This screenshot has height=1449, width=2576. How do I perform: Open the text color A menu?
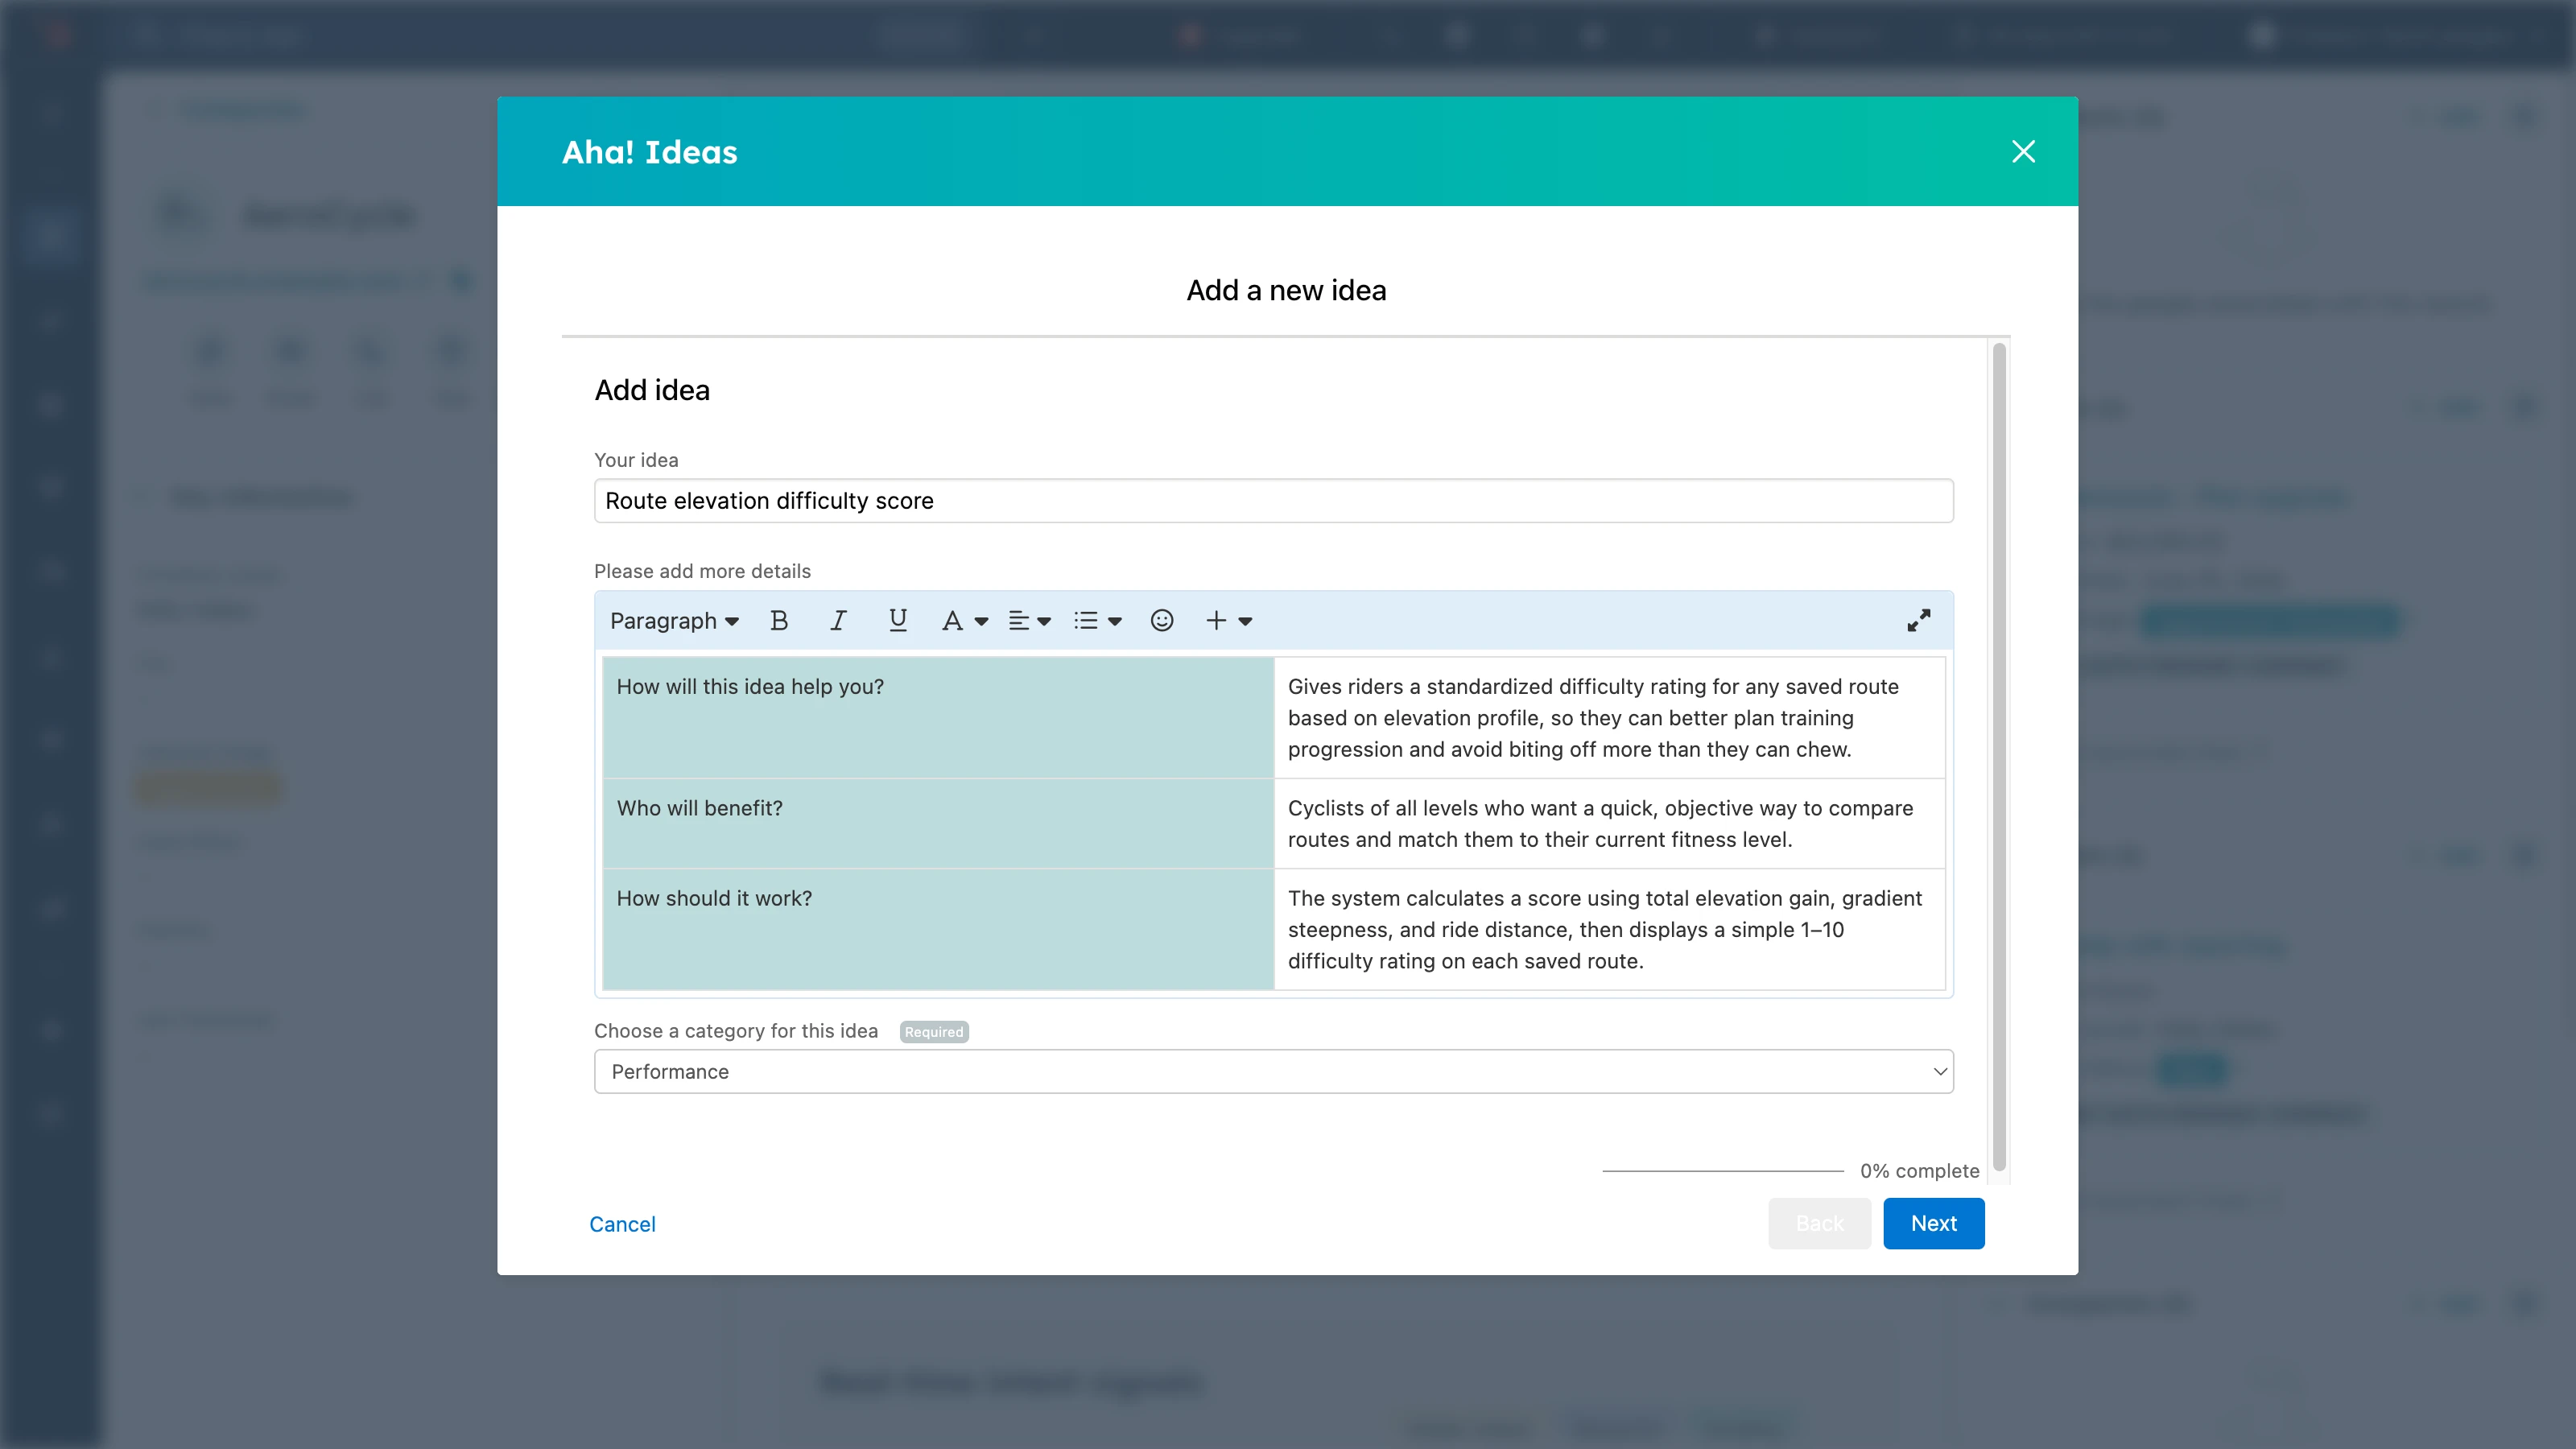coord(964,621)
